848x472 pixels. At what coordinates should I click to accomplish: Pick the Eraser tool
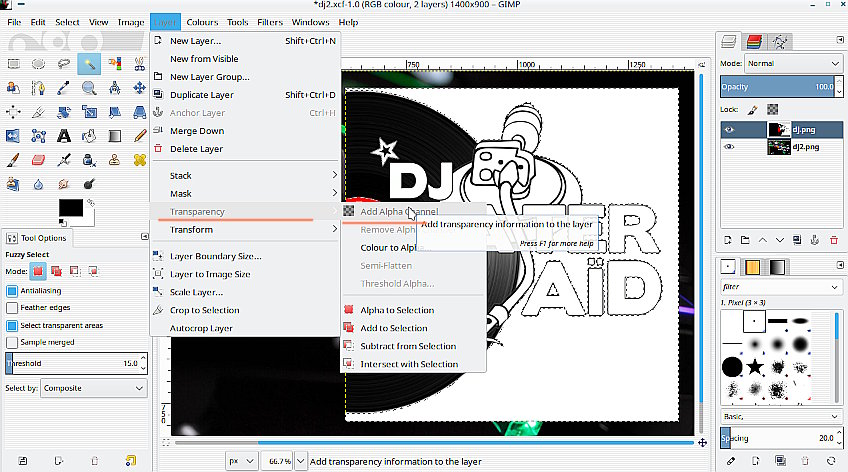pos(39,160)
